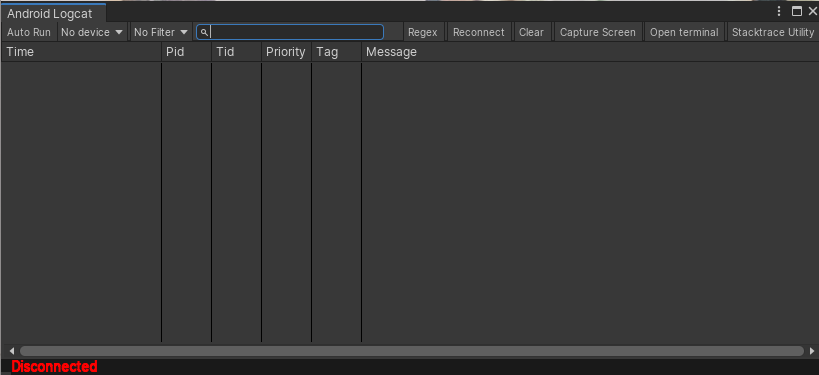This screenshot has height=375, width=819.
Task: Open the Stacktrace Utility
Action: tap(773, 32)
